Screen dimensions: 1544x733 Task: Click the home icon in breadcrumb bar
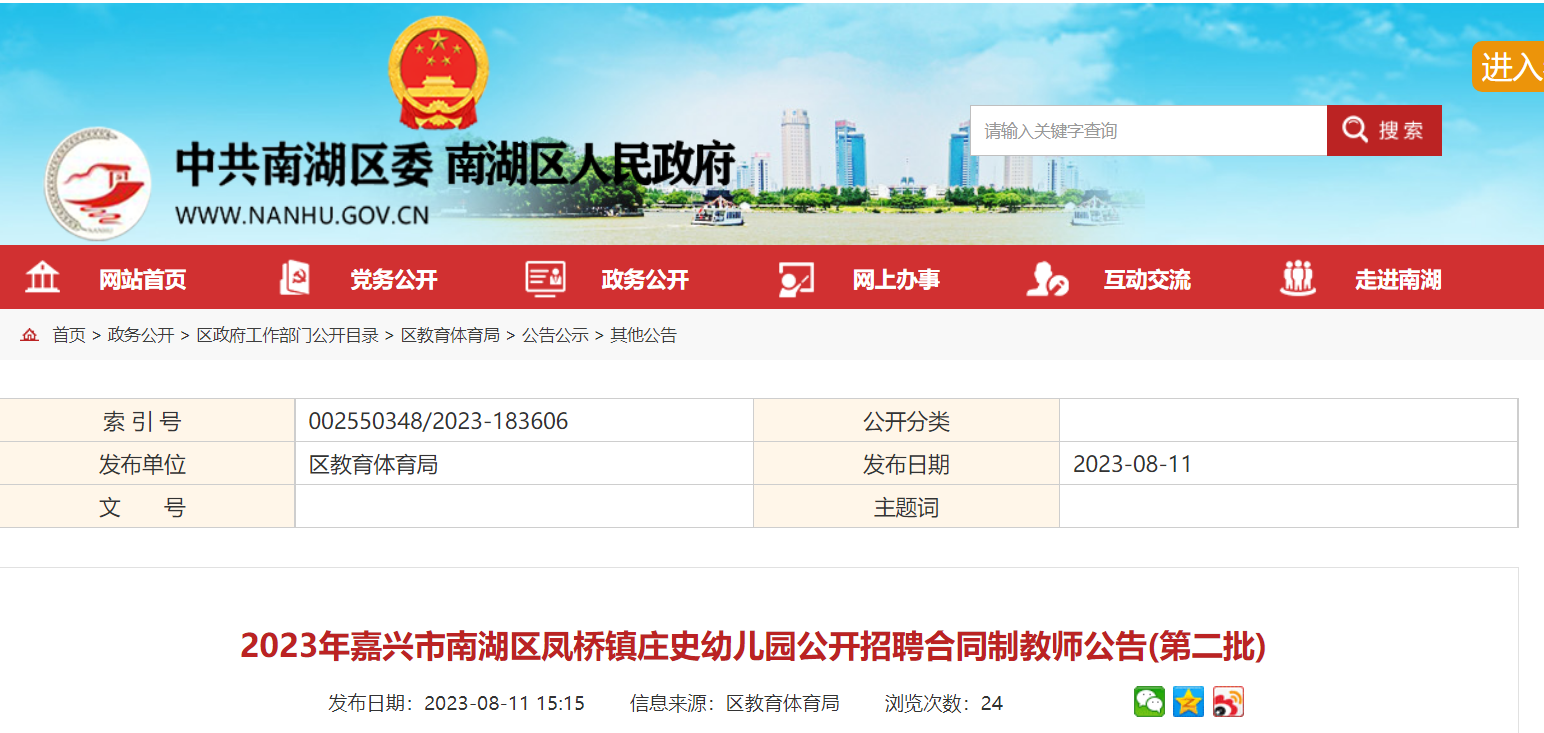pyautogui.click(x=29, y=335)
